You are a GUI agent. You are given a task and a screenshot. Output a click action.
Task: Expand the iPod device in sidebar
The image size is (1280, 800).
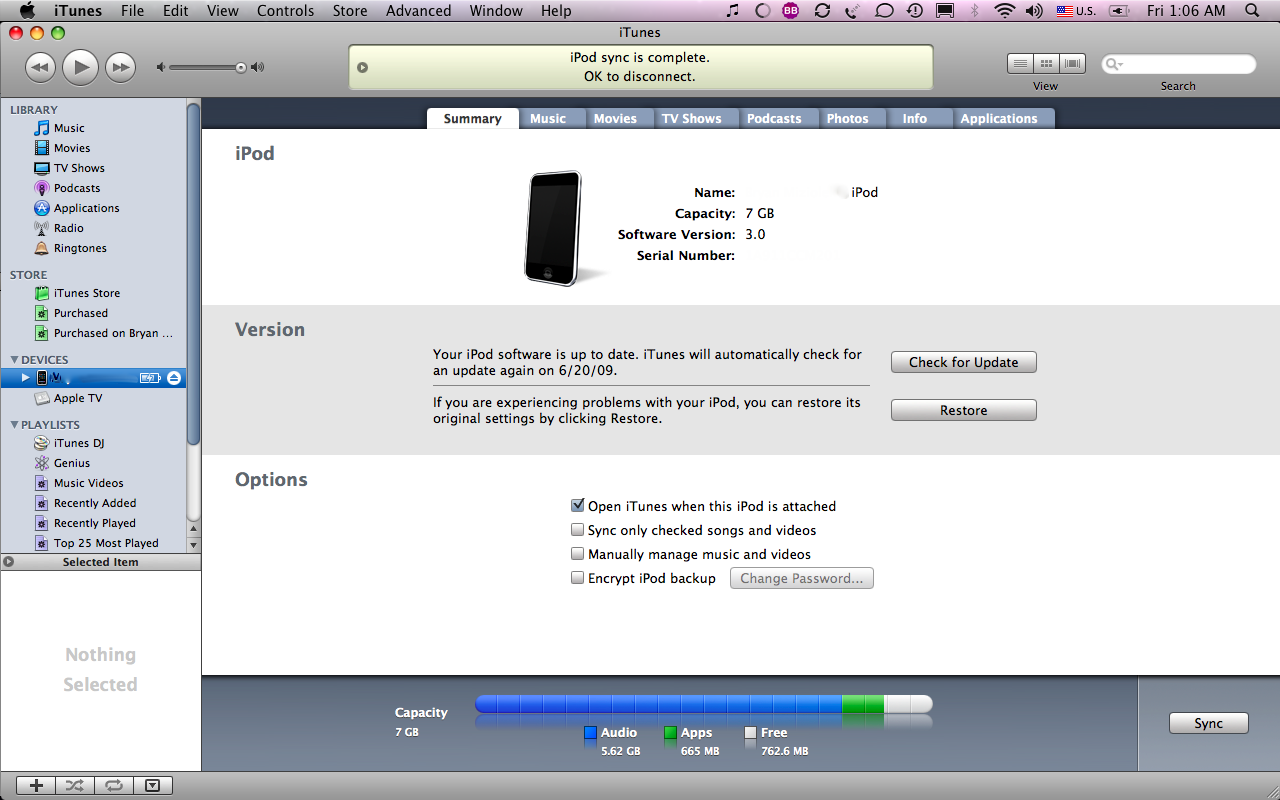[26, 378]
